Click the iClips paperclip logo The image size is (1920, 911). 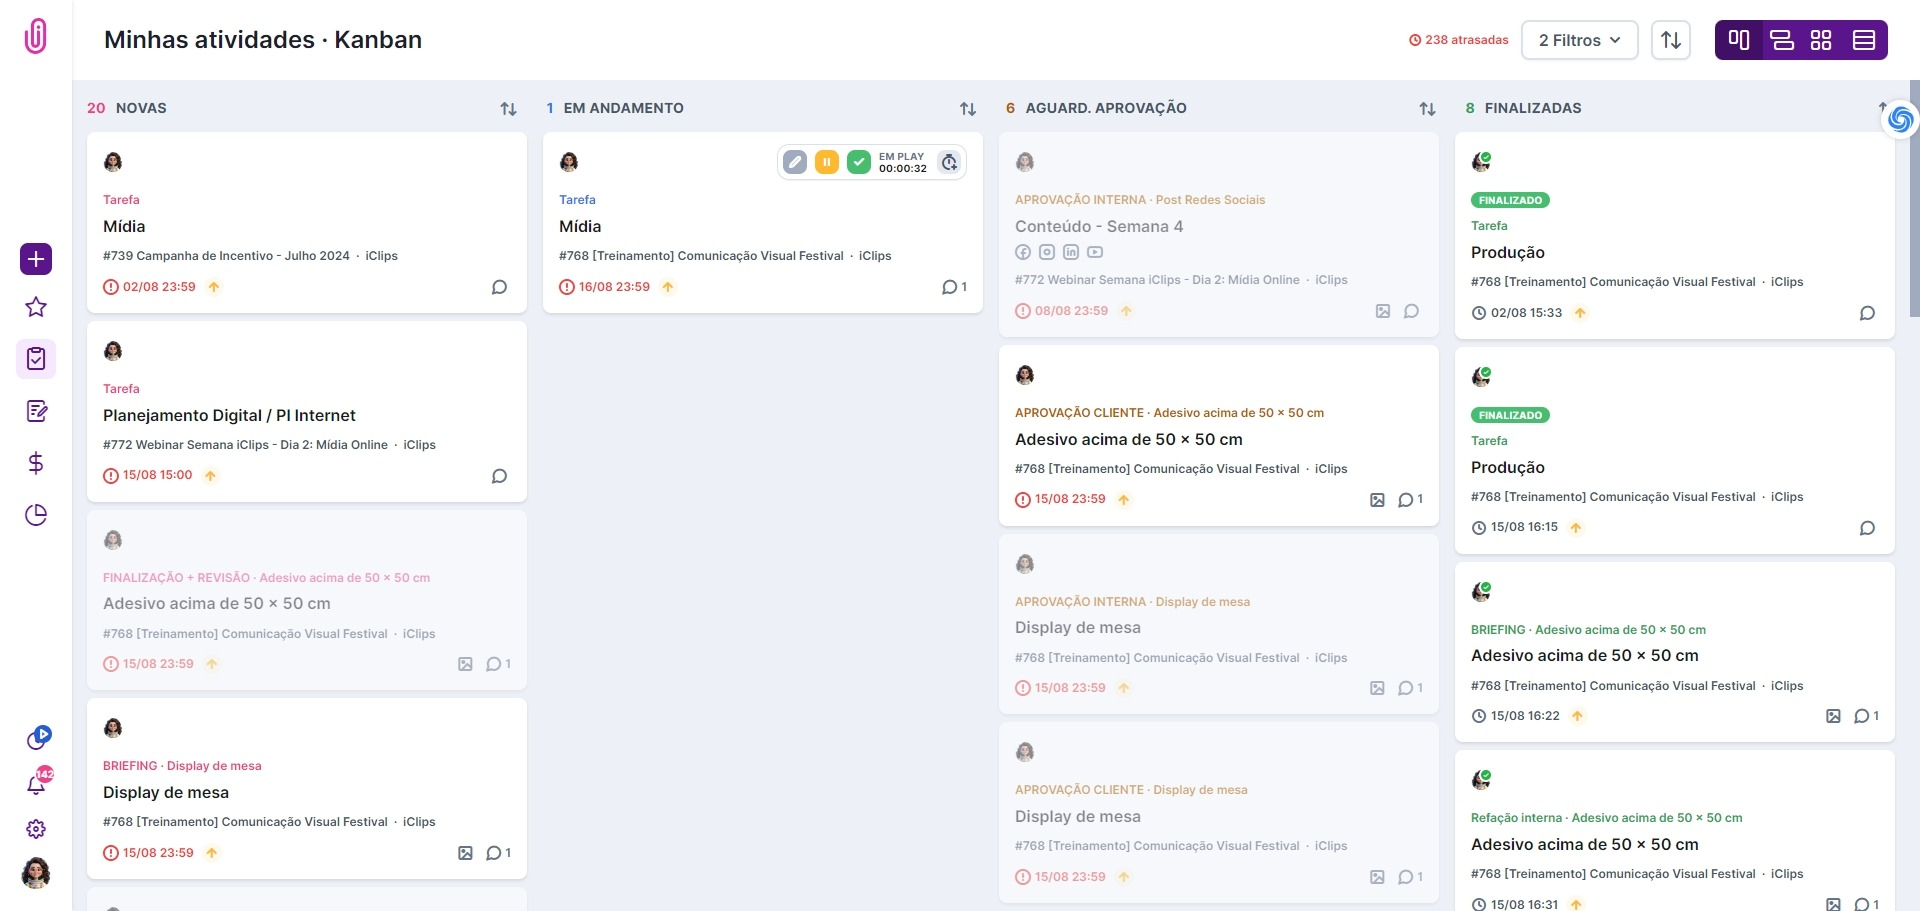36,36
